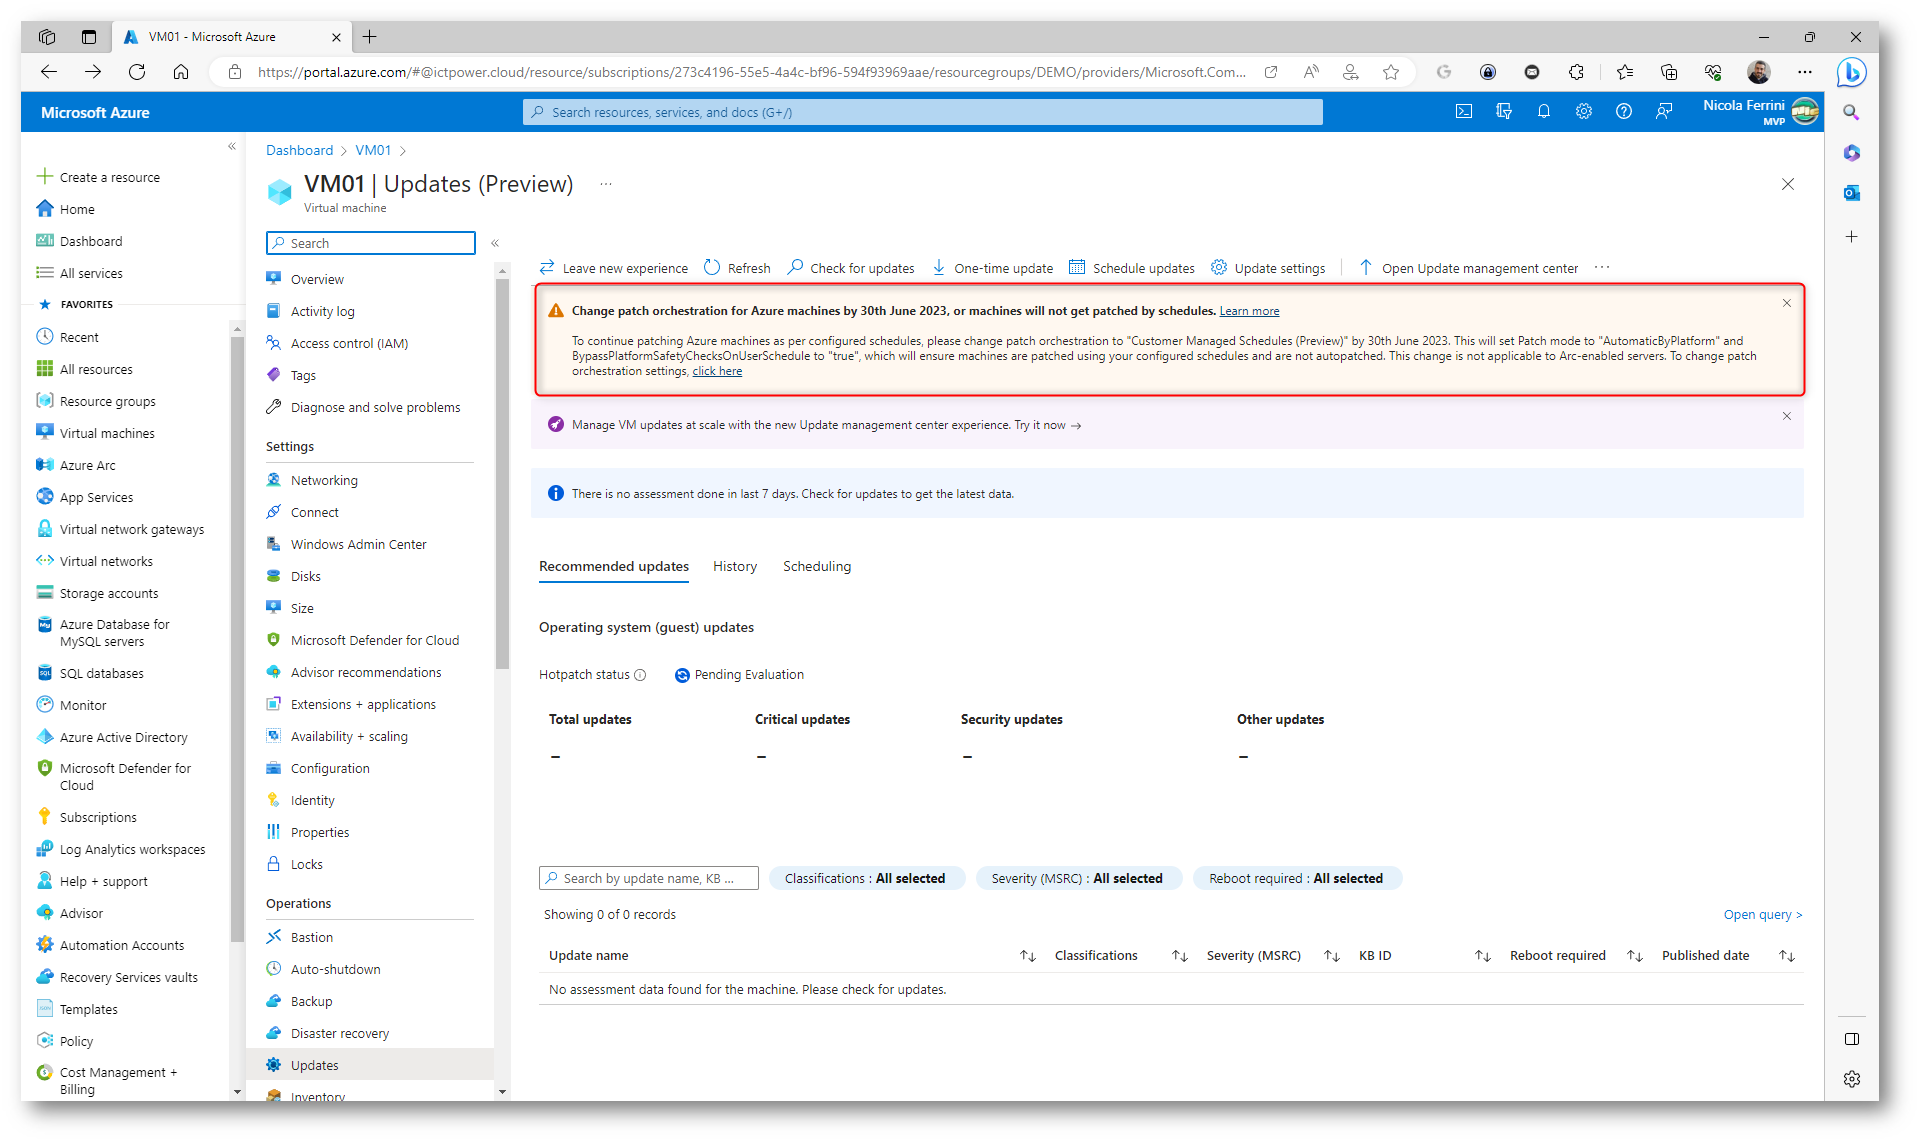
Task: Open Azure notifications bell
Action: 1544,112
